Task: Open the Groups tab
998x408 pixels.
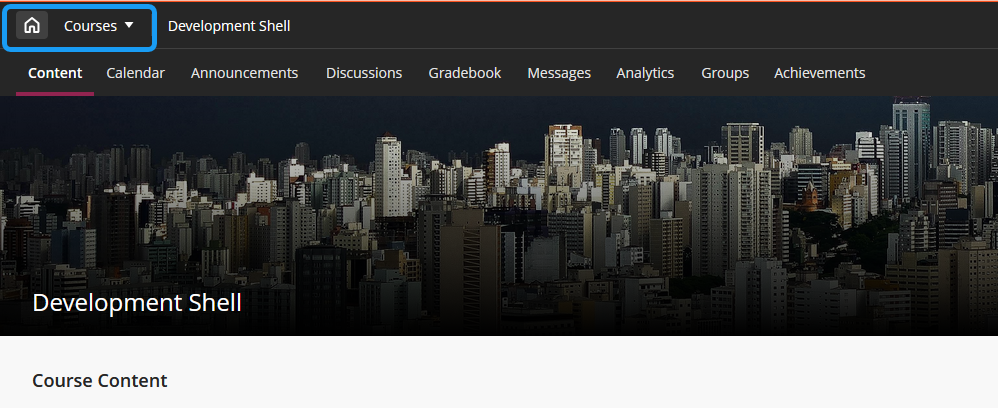Action: (725, 73)
